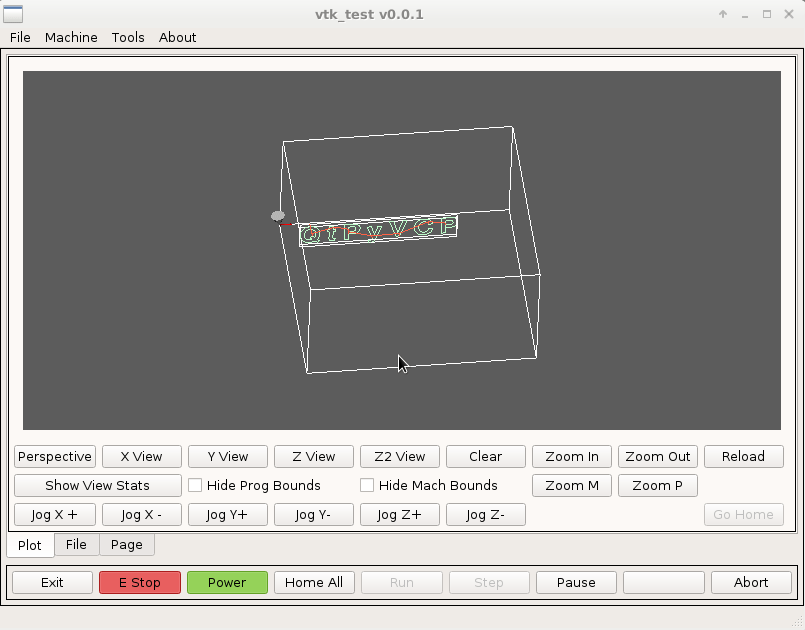Select X View
Viewport: 805px width, 630px height.
point(142,456)
